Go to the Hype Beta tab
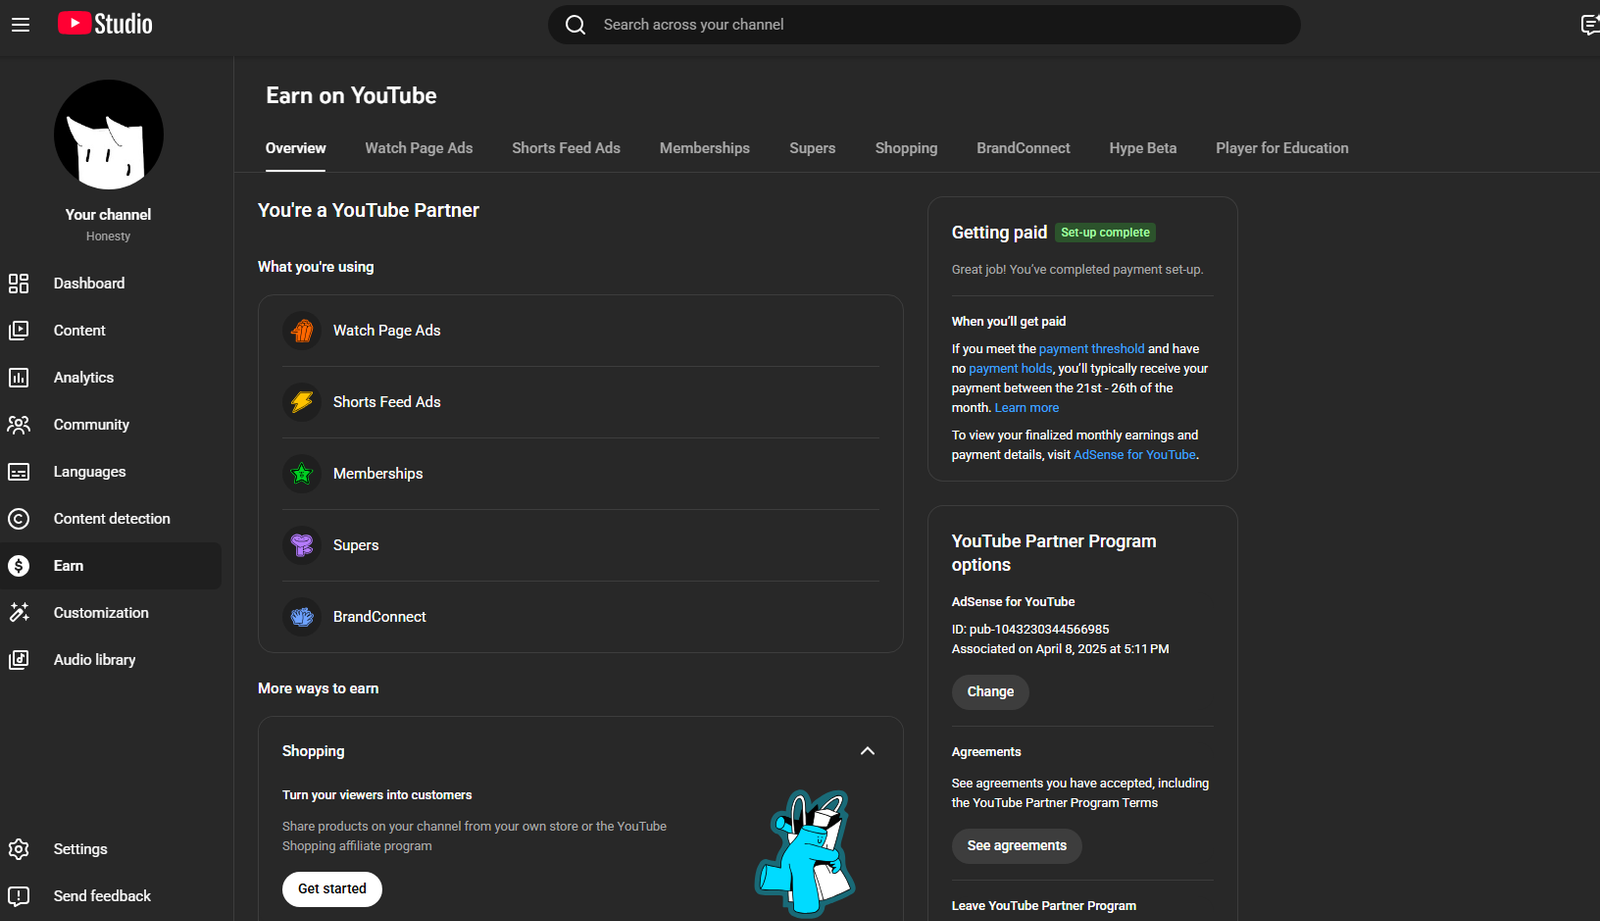The height and width of the screenshot is (921, 1600). point(1143,148)
